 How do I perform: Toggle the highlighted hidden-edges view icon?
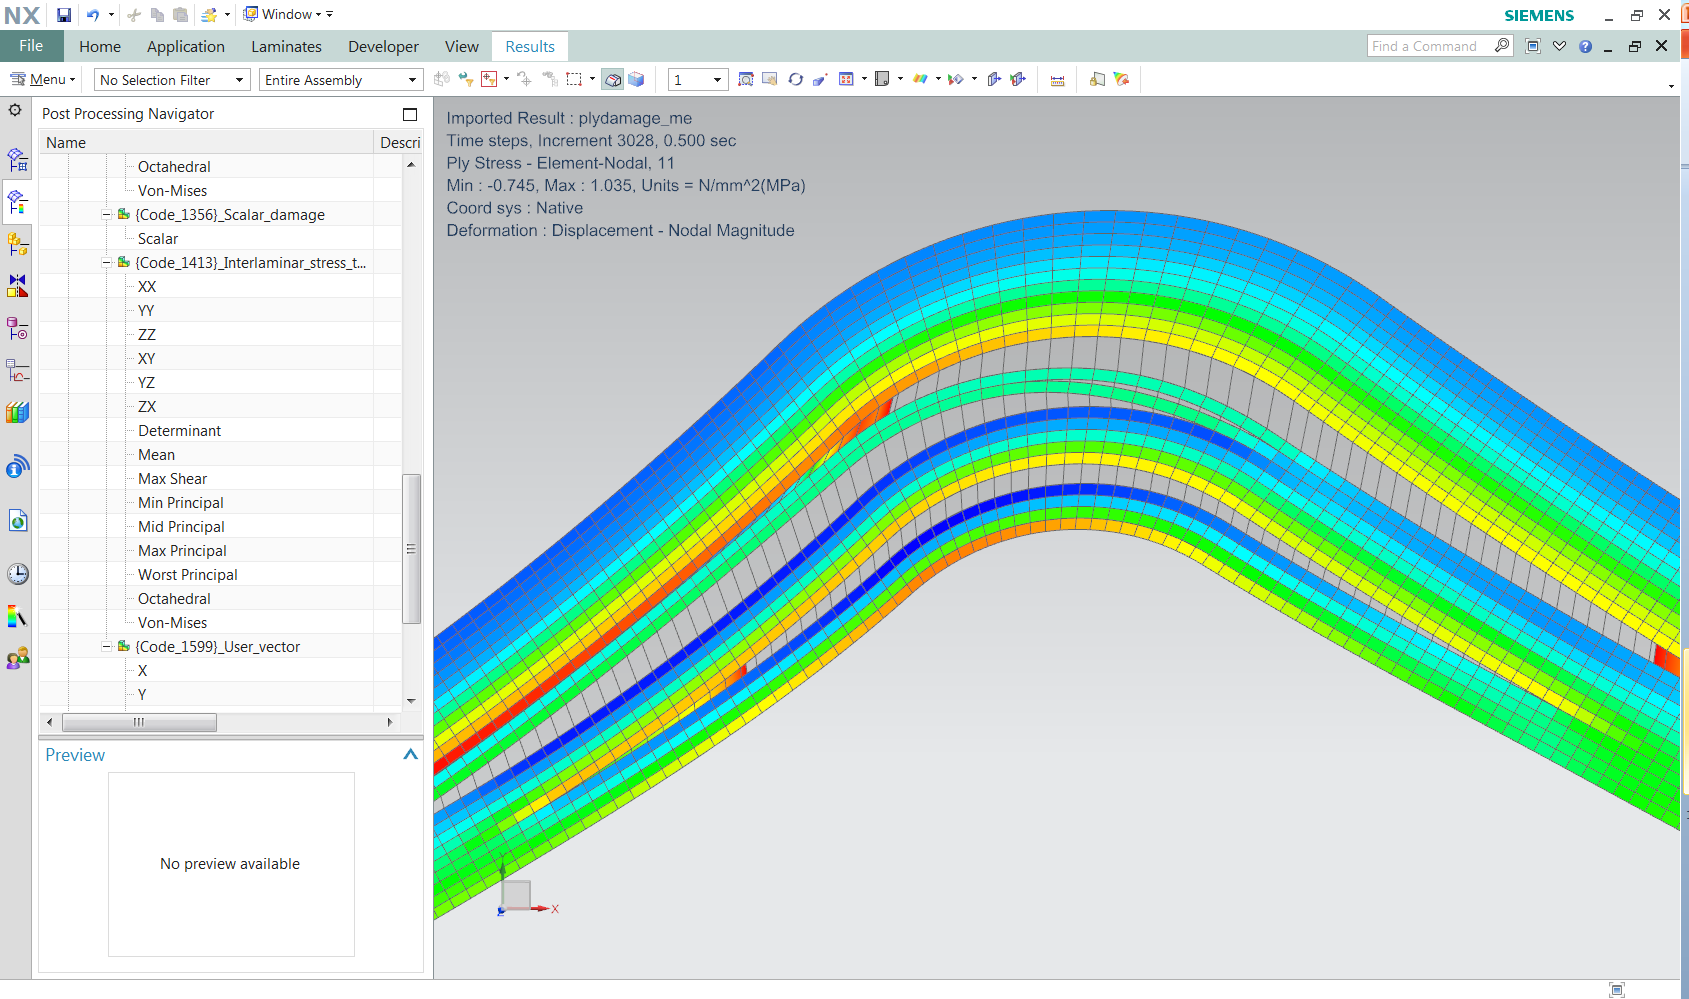click(613, 79)
